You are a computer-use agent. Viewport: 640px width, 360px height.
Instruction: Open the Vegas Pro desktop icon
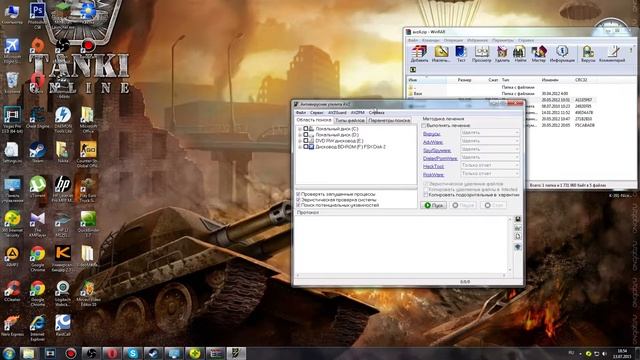[12, 120]
